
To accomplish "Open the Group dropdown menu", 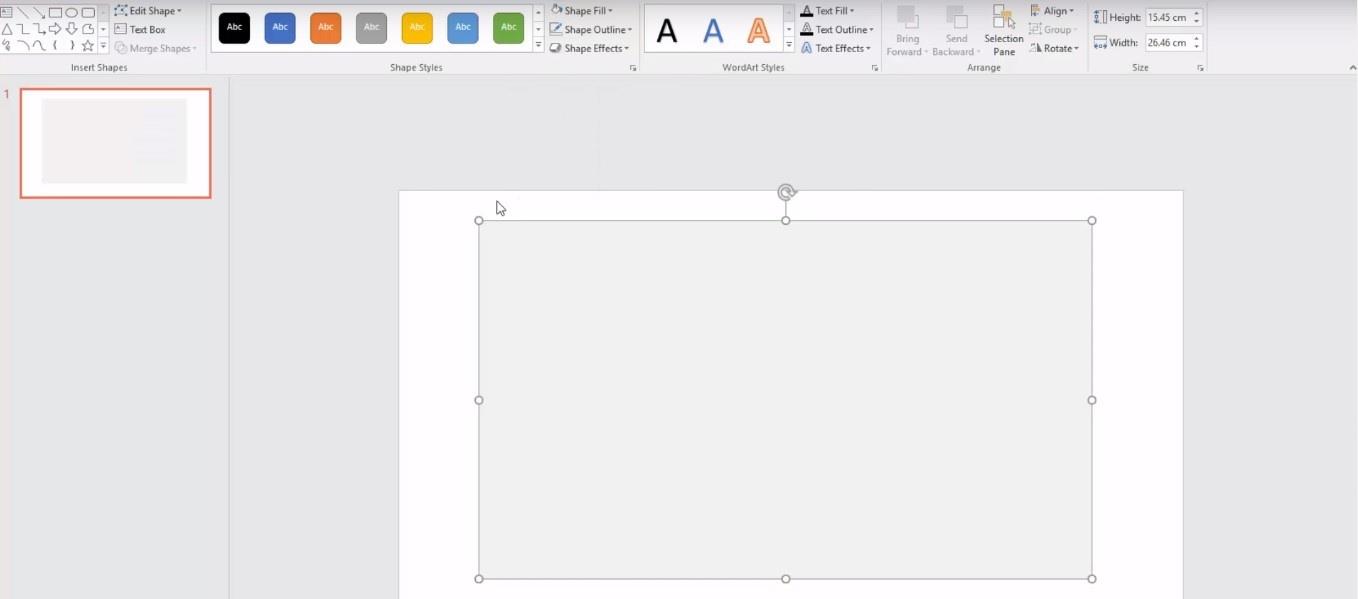I will [x=1053, y=30].
